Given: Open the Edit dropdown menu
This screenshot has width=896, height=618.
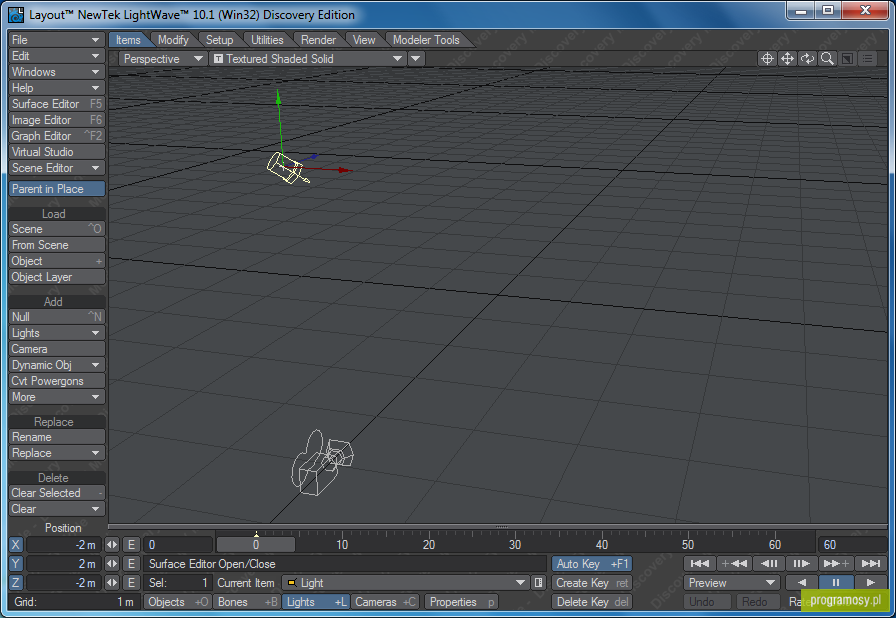Looking at the screenshot, I should (57, 55).
